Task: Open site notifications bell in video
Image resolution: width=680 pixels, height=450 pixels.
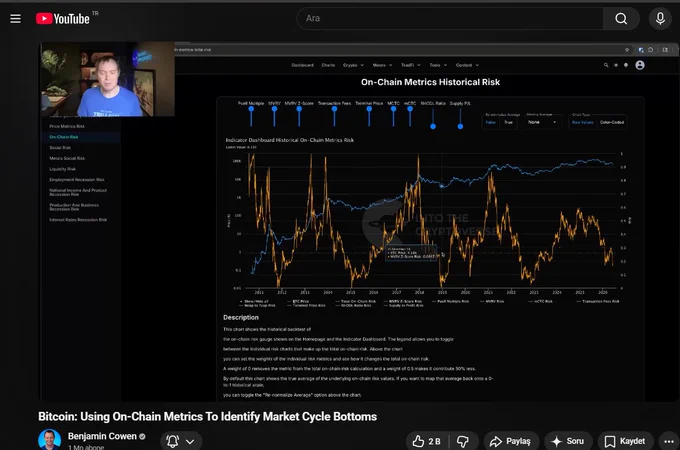Action: click(626, 65)
